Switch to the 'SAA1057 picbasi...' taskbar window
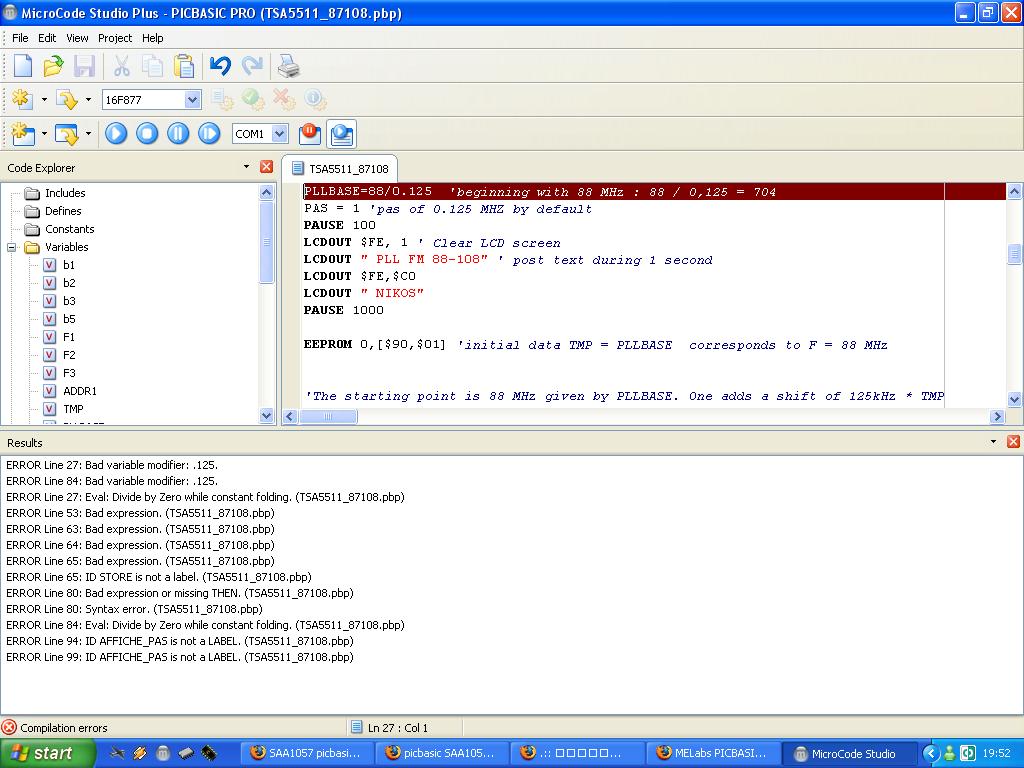The image size is (1024, 768). [x=306, y=753]
